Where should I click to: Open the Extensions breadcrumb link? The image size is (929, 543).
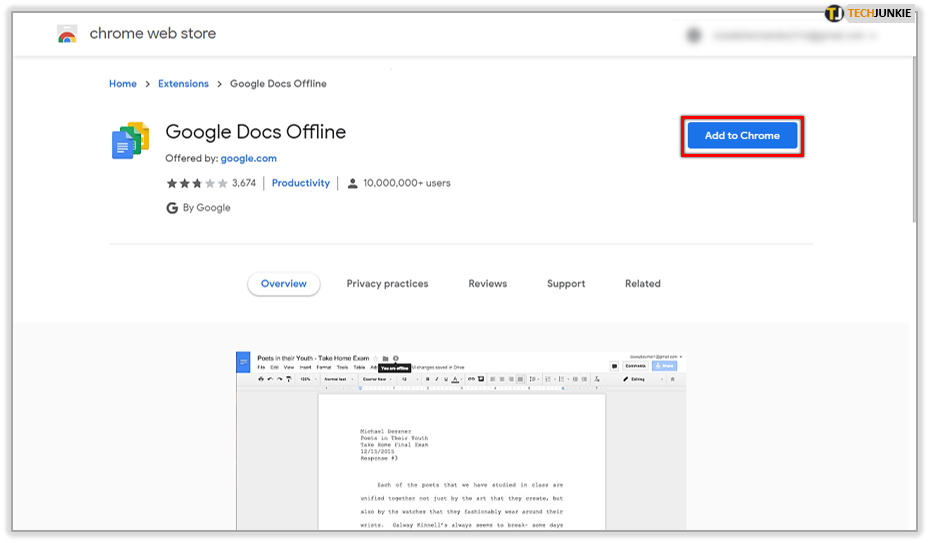pyautogui.click(x=183, y=84)
